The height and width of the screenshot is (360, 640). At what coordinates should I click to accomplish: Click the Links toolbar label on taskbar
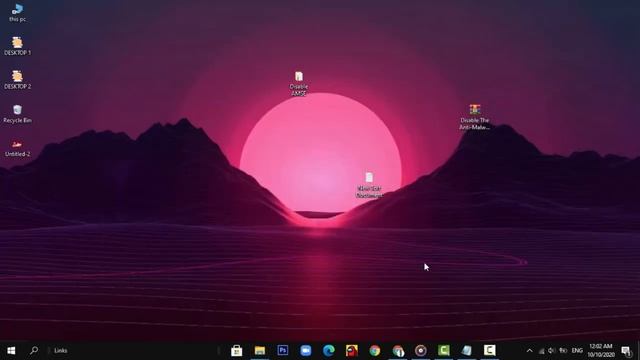(x=60, y=351)
